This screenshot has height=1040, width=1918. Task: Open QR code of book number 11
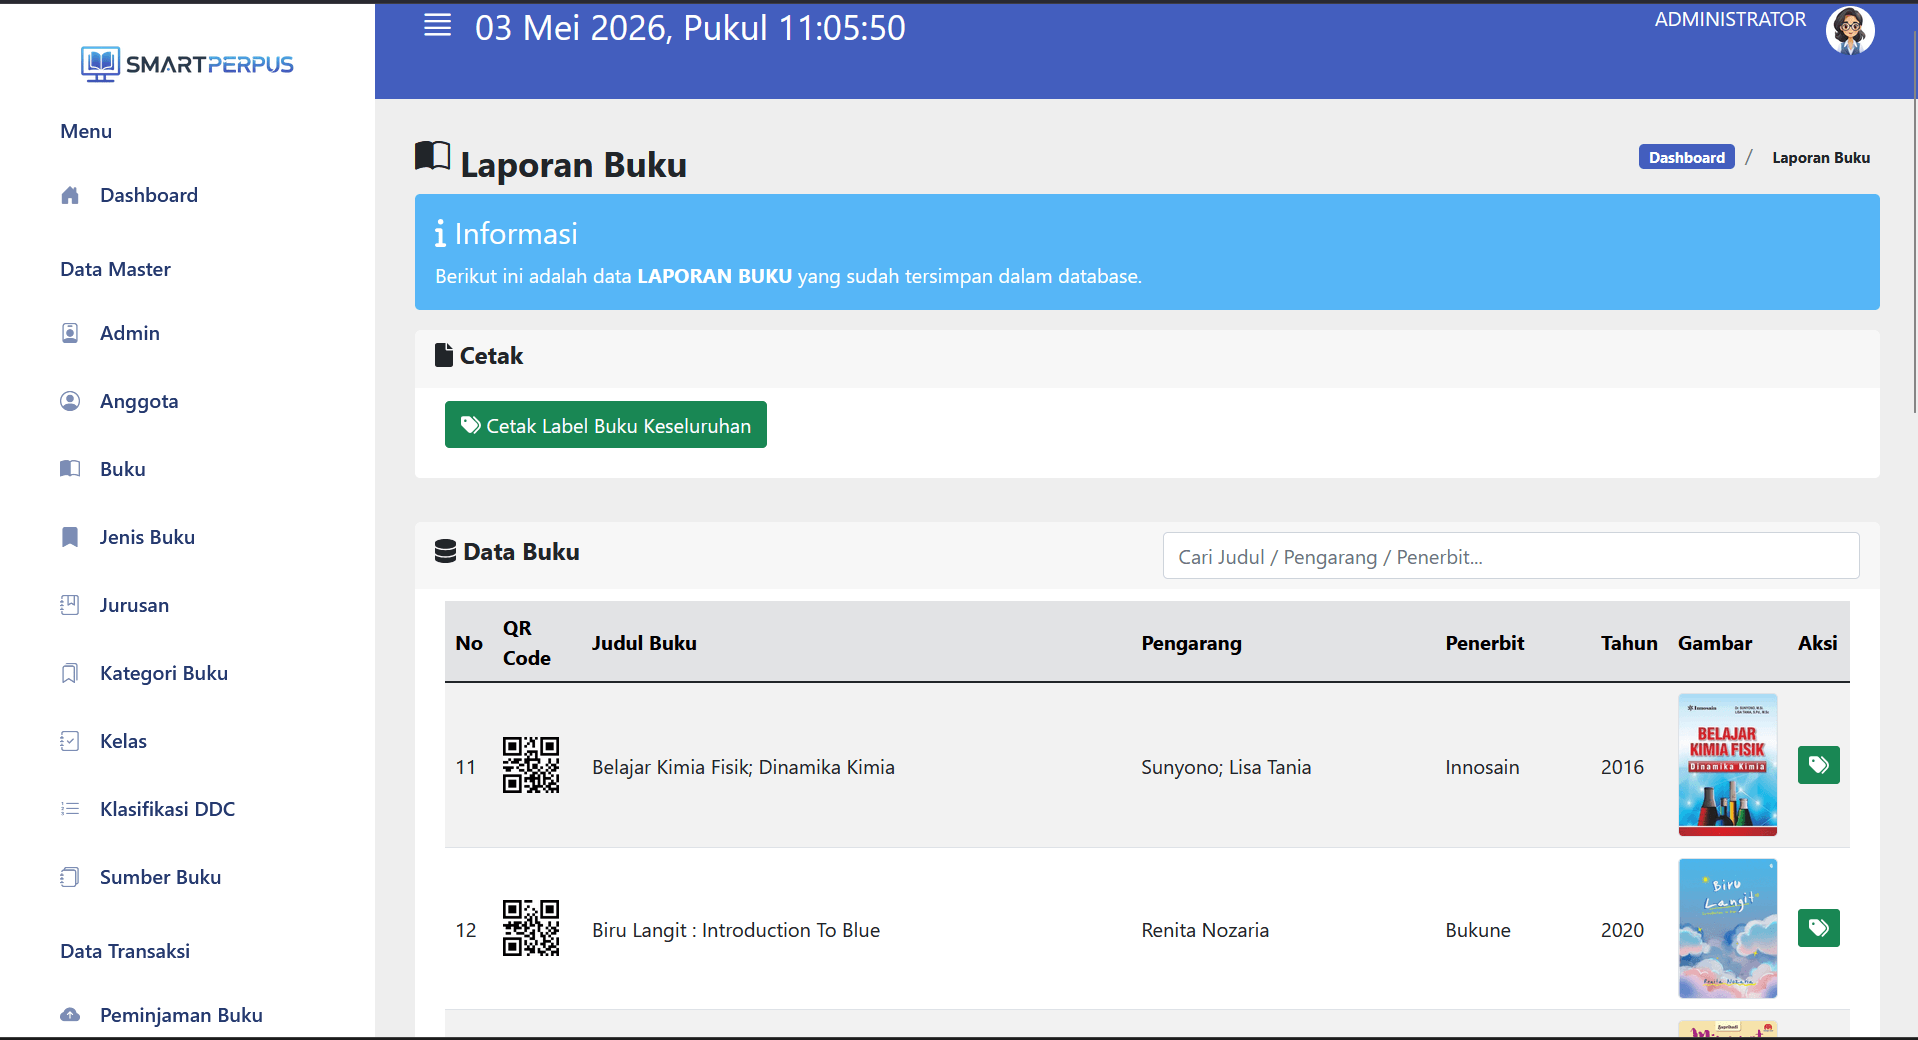pyautogui.click(x=531, y=765)
